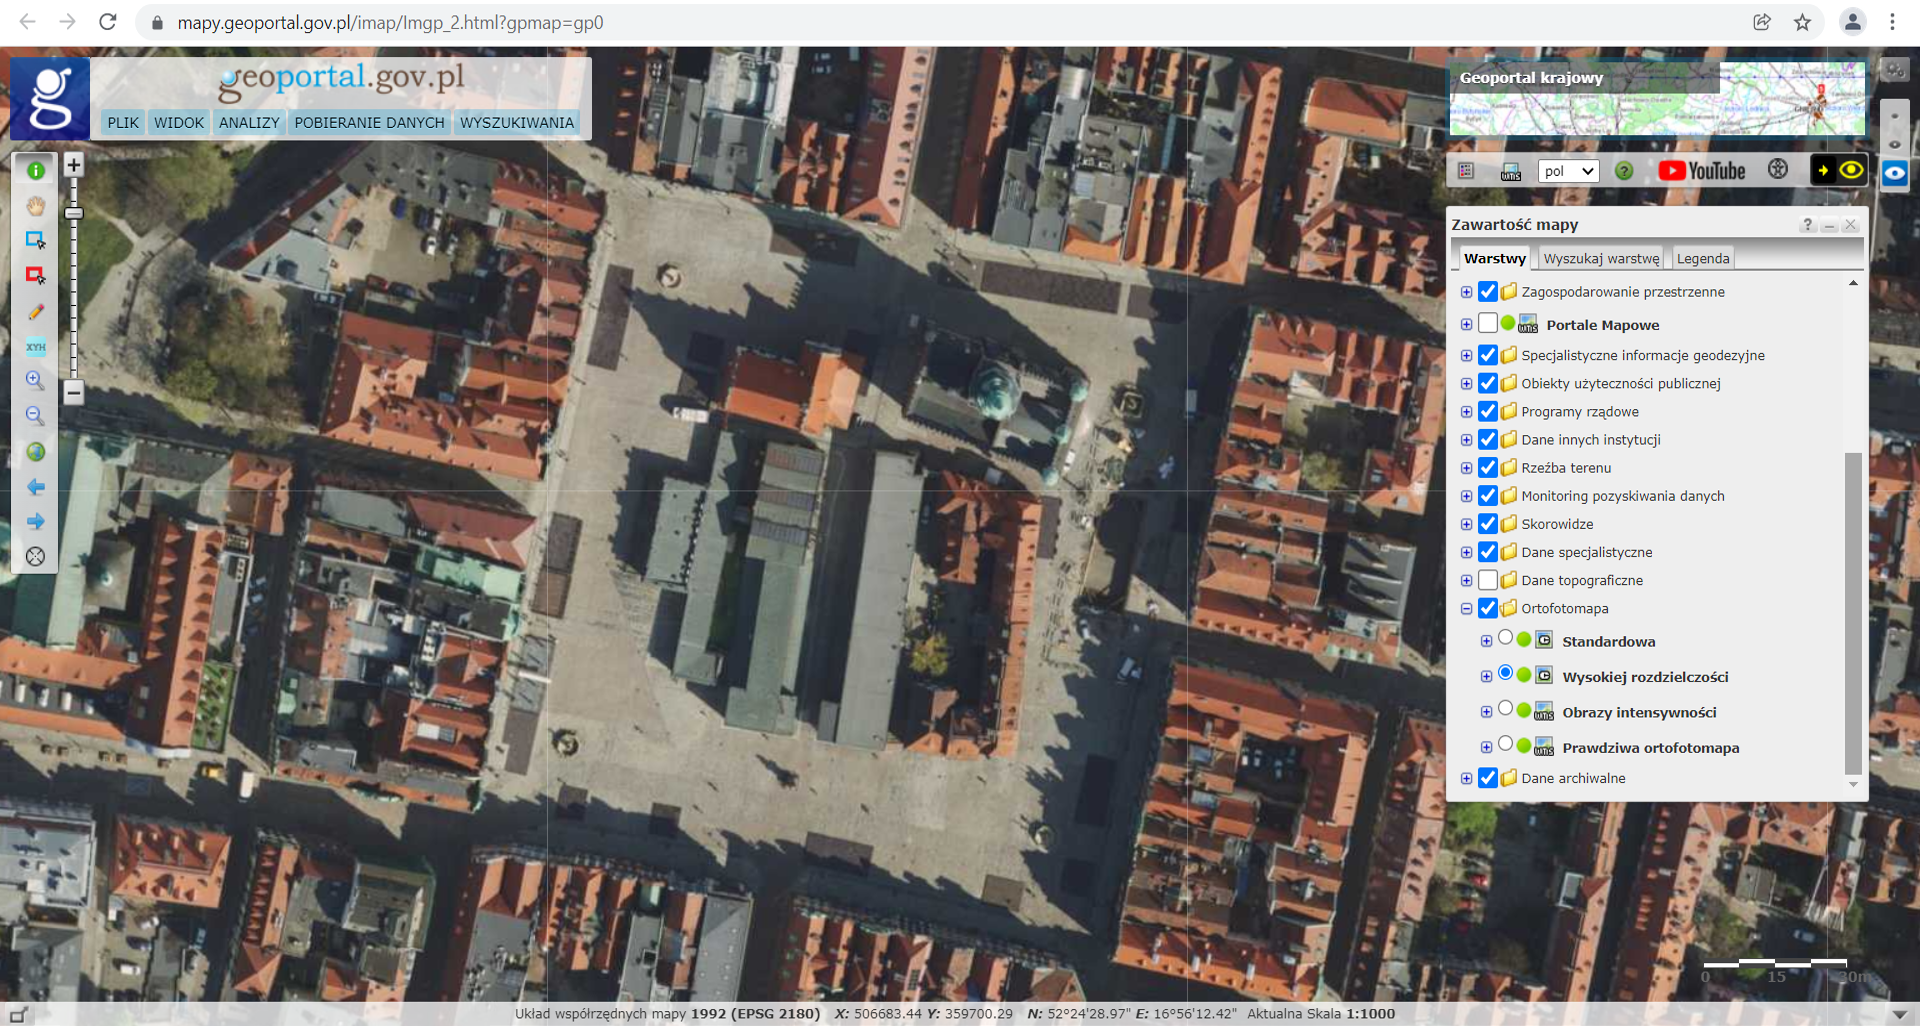Select the pencil drawing tool
Image resolution: width=1920 pixels, height=1026 pixels.
[36, 312]
